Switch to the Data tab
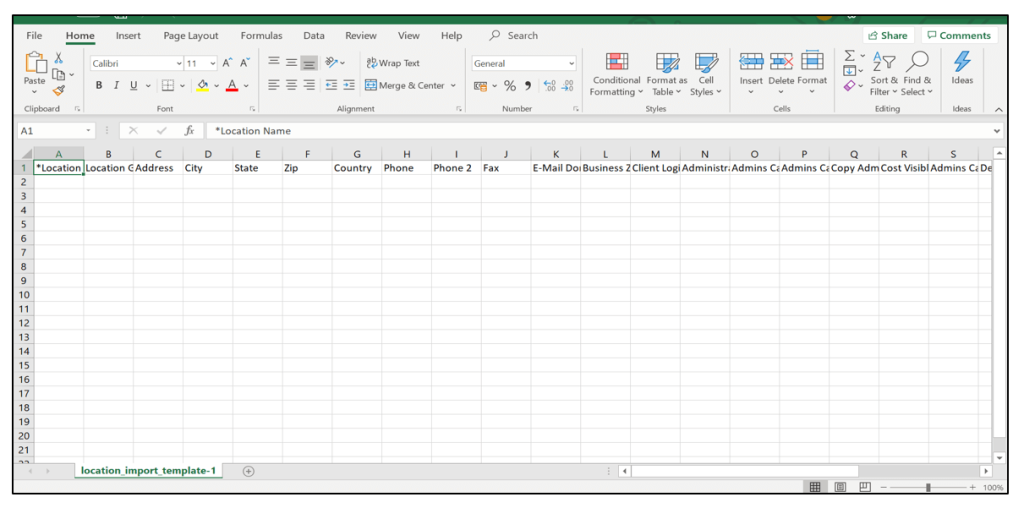 point(313,36)
